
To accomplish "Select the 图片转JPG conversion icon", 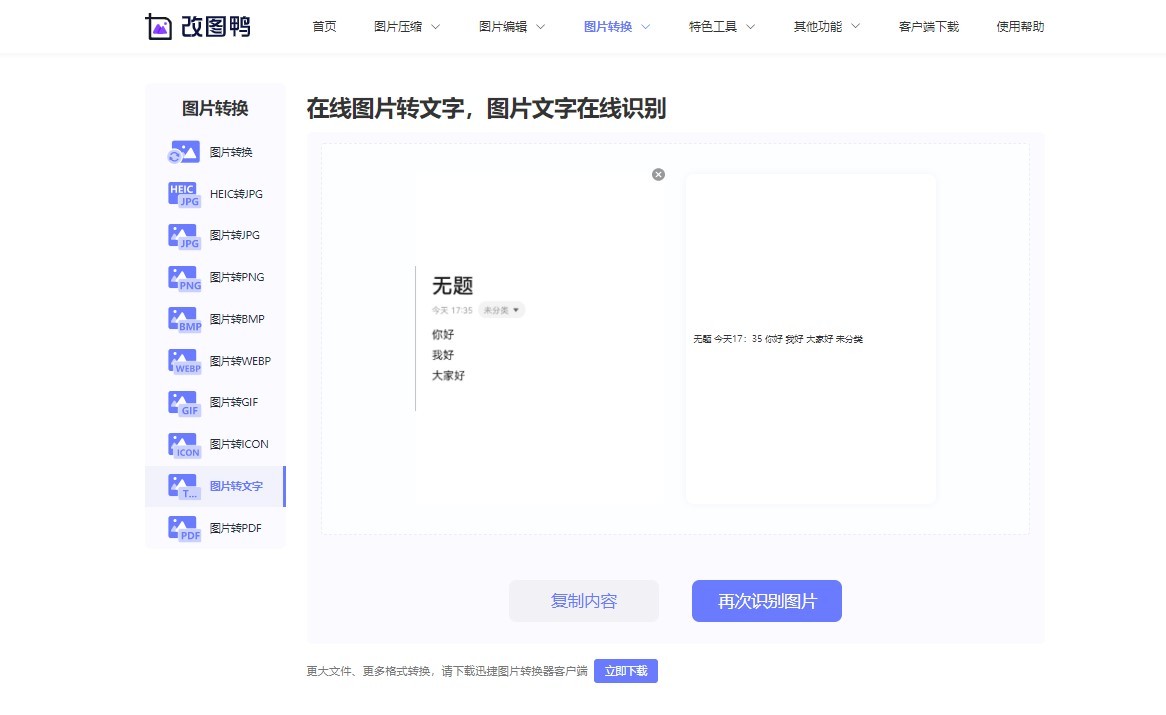I will pyautogui.click(x=183, y=235).
